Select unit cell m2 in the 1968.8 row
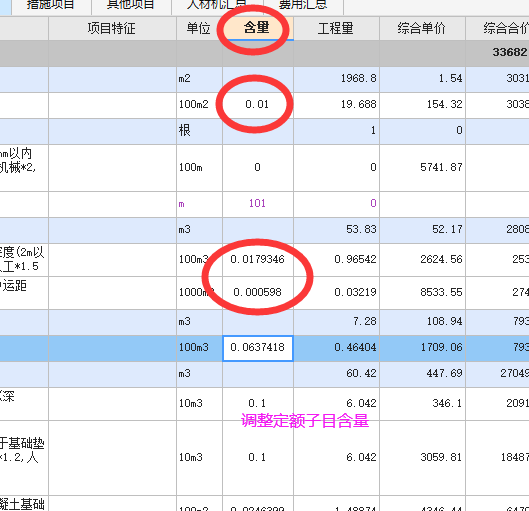Screen dimensions: 529x511 coord(199,79)
